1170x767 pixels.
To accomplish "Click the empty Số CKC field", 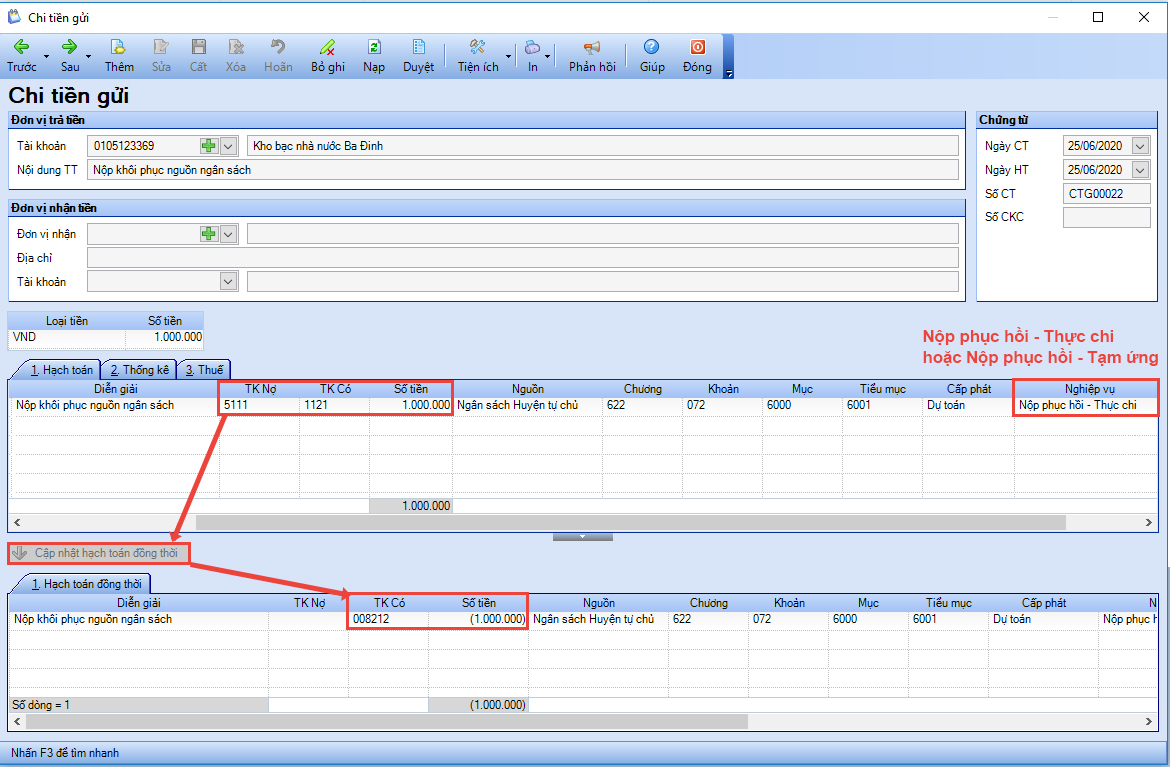I will (x=1106, y=217).
